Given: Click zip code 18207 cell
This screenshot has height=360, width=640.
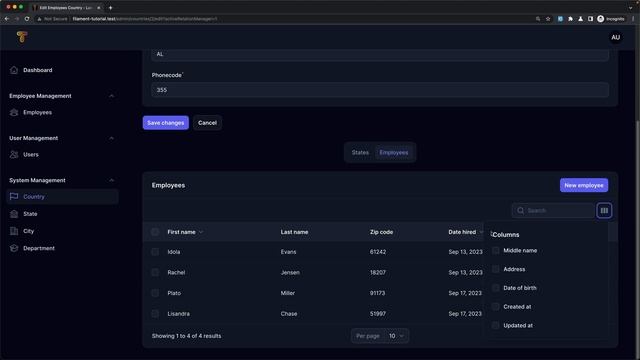Looking at the screenshot, I should 378,272.
